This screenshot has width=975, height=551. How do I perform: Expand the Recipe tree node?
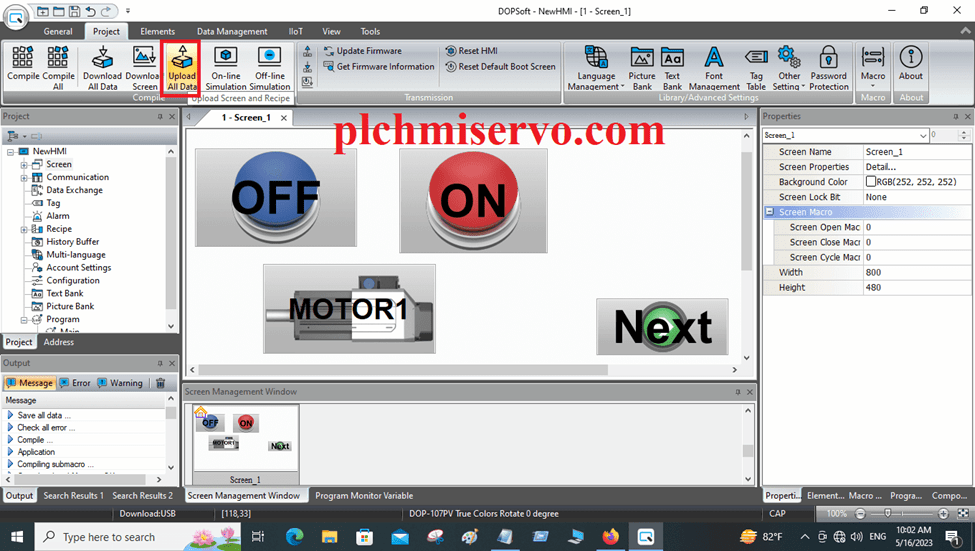pos(24,229)
